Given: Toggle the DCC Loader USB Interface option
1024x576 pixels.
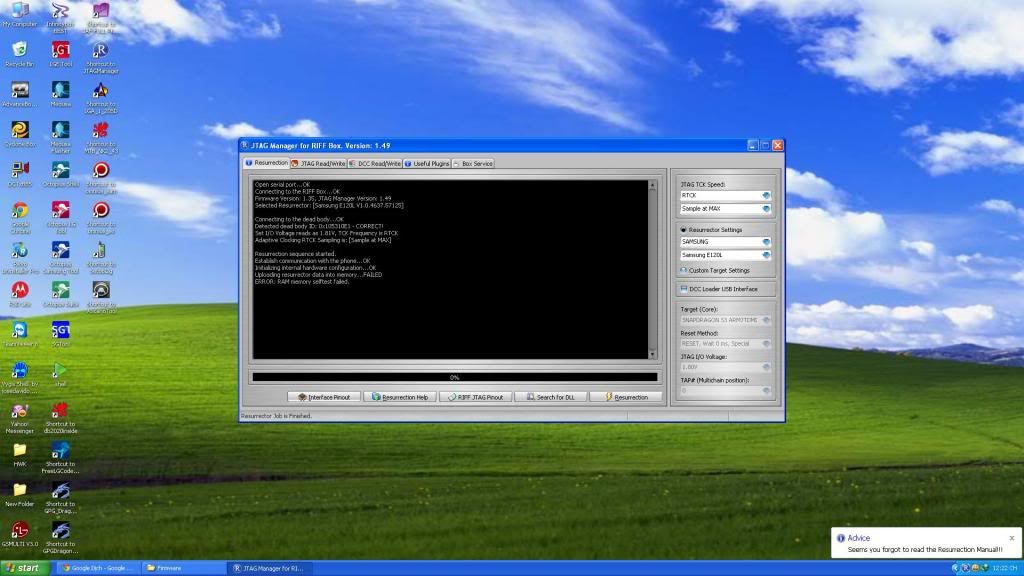Looking at the screenshot, I should (684, 289).
